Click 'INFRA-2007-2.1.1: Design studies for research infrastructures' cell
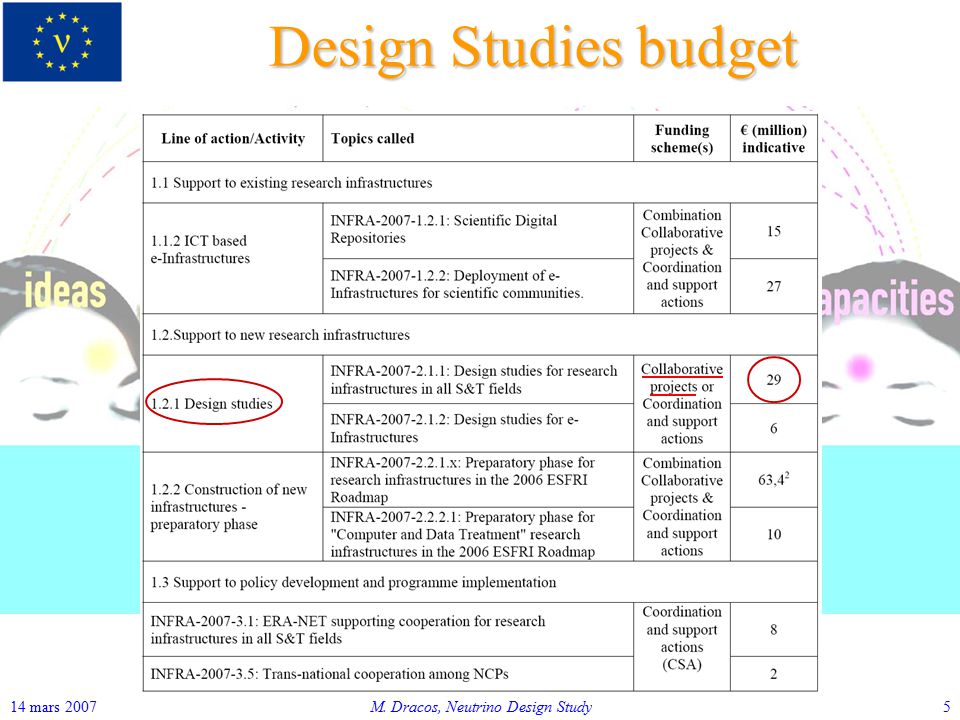 (478, 379)
